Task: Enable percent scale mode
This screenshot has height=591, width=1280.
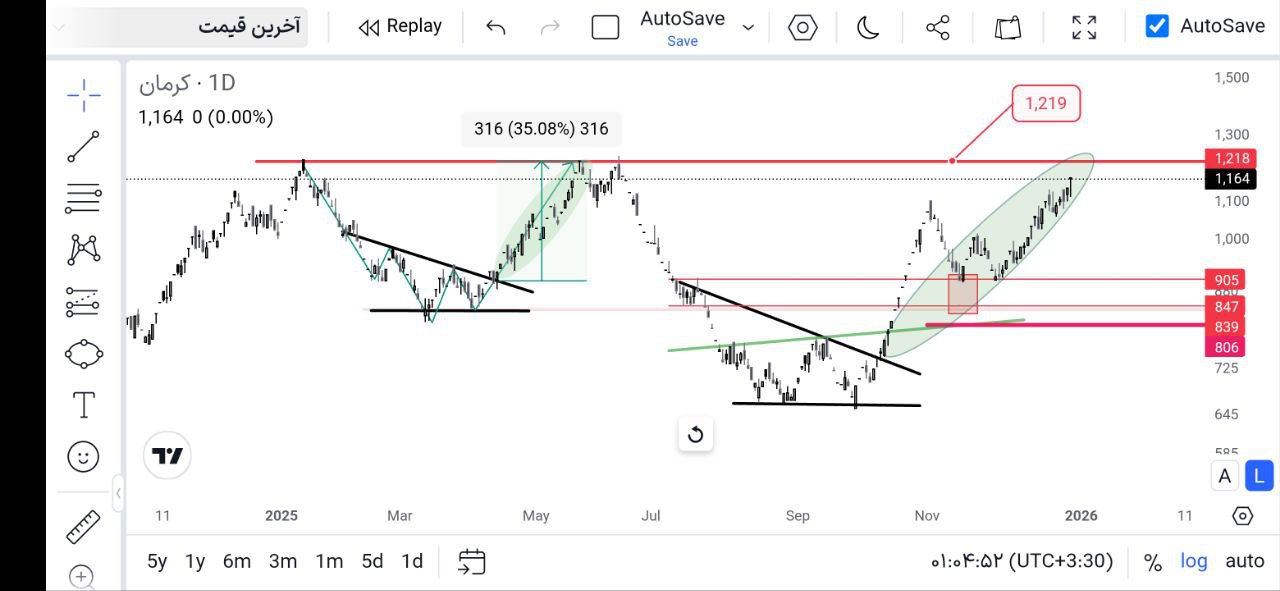Action: (x=1153, y=561)
